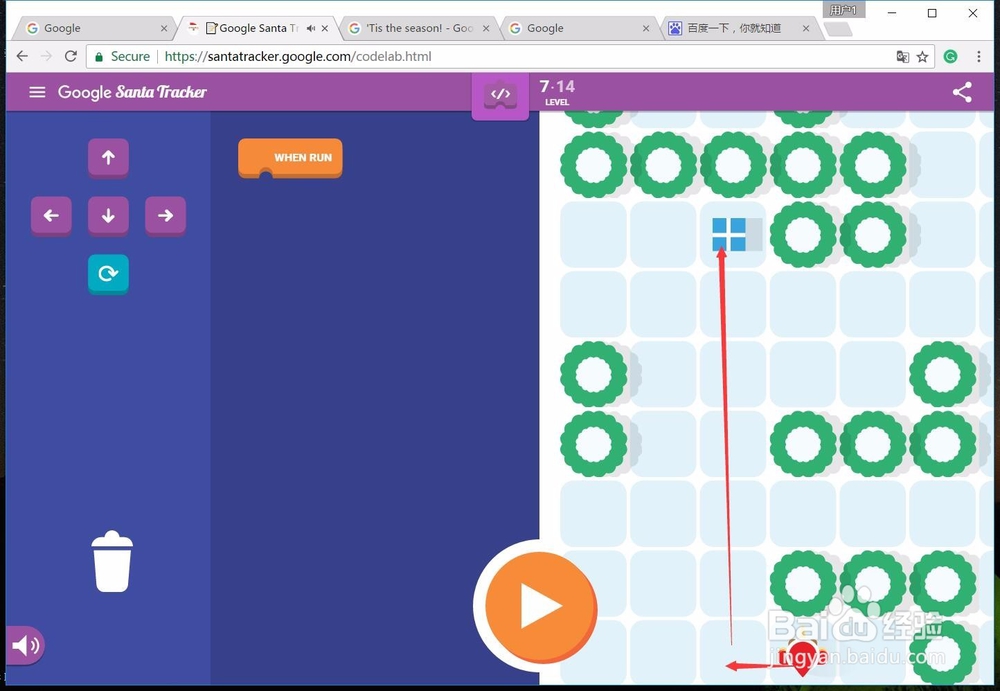Screen dimensions: 1000x691
Task: Click the Secure padlock indicator
Action: [x=122, y=56]
